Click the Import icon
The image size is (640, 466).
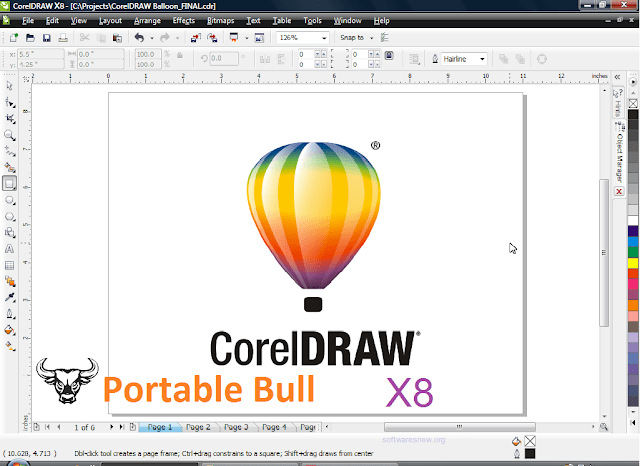(196, 38)
